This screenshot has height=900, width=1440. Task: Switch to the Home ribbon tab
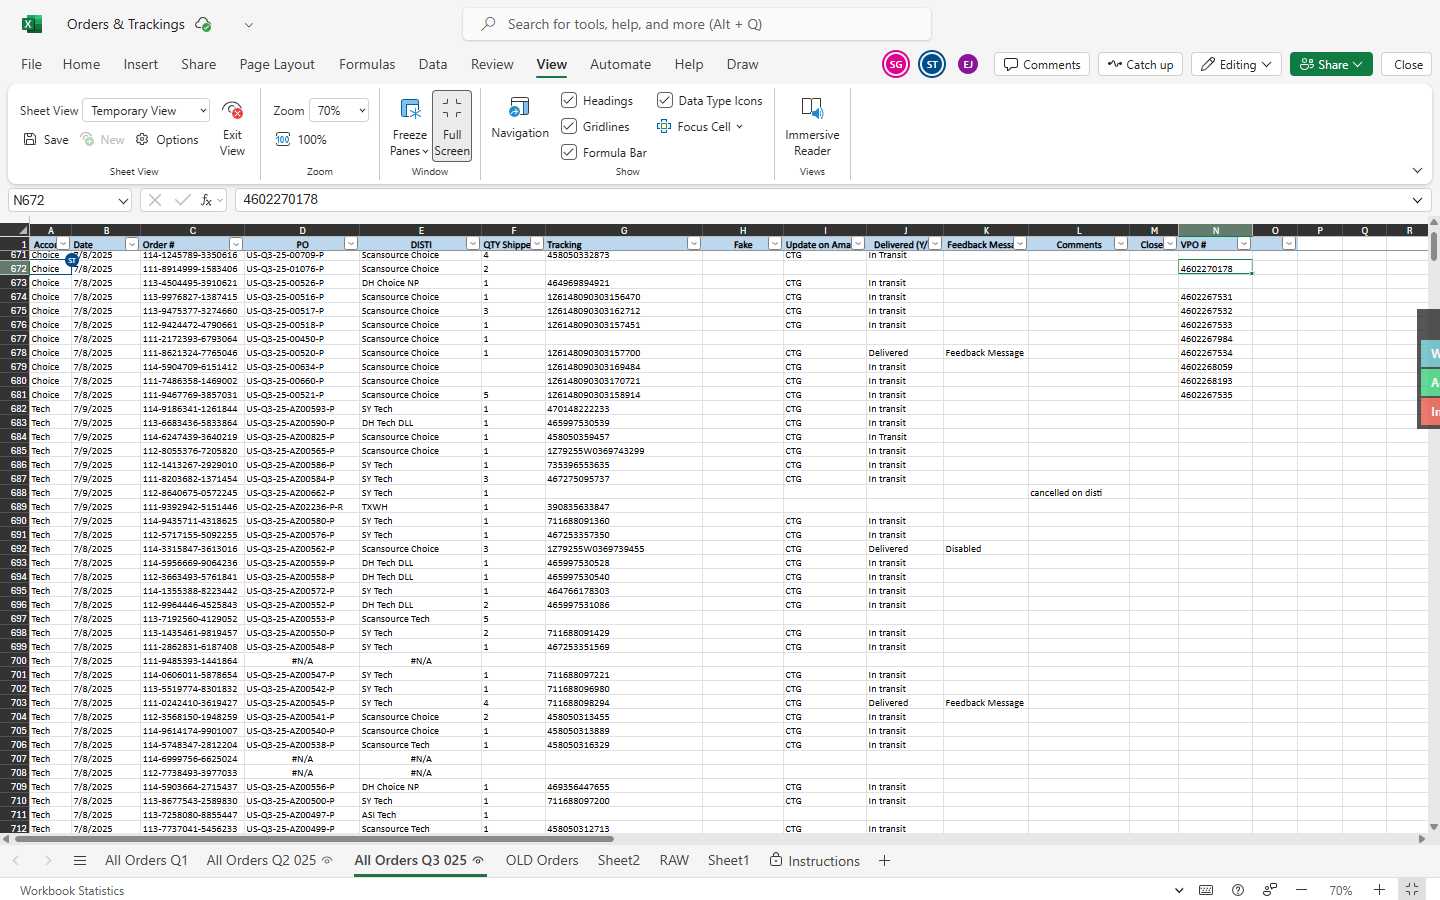81,64
